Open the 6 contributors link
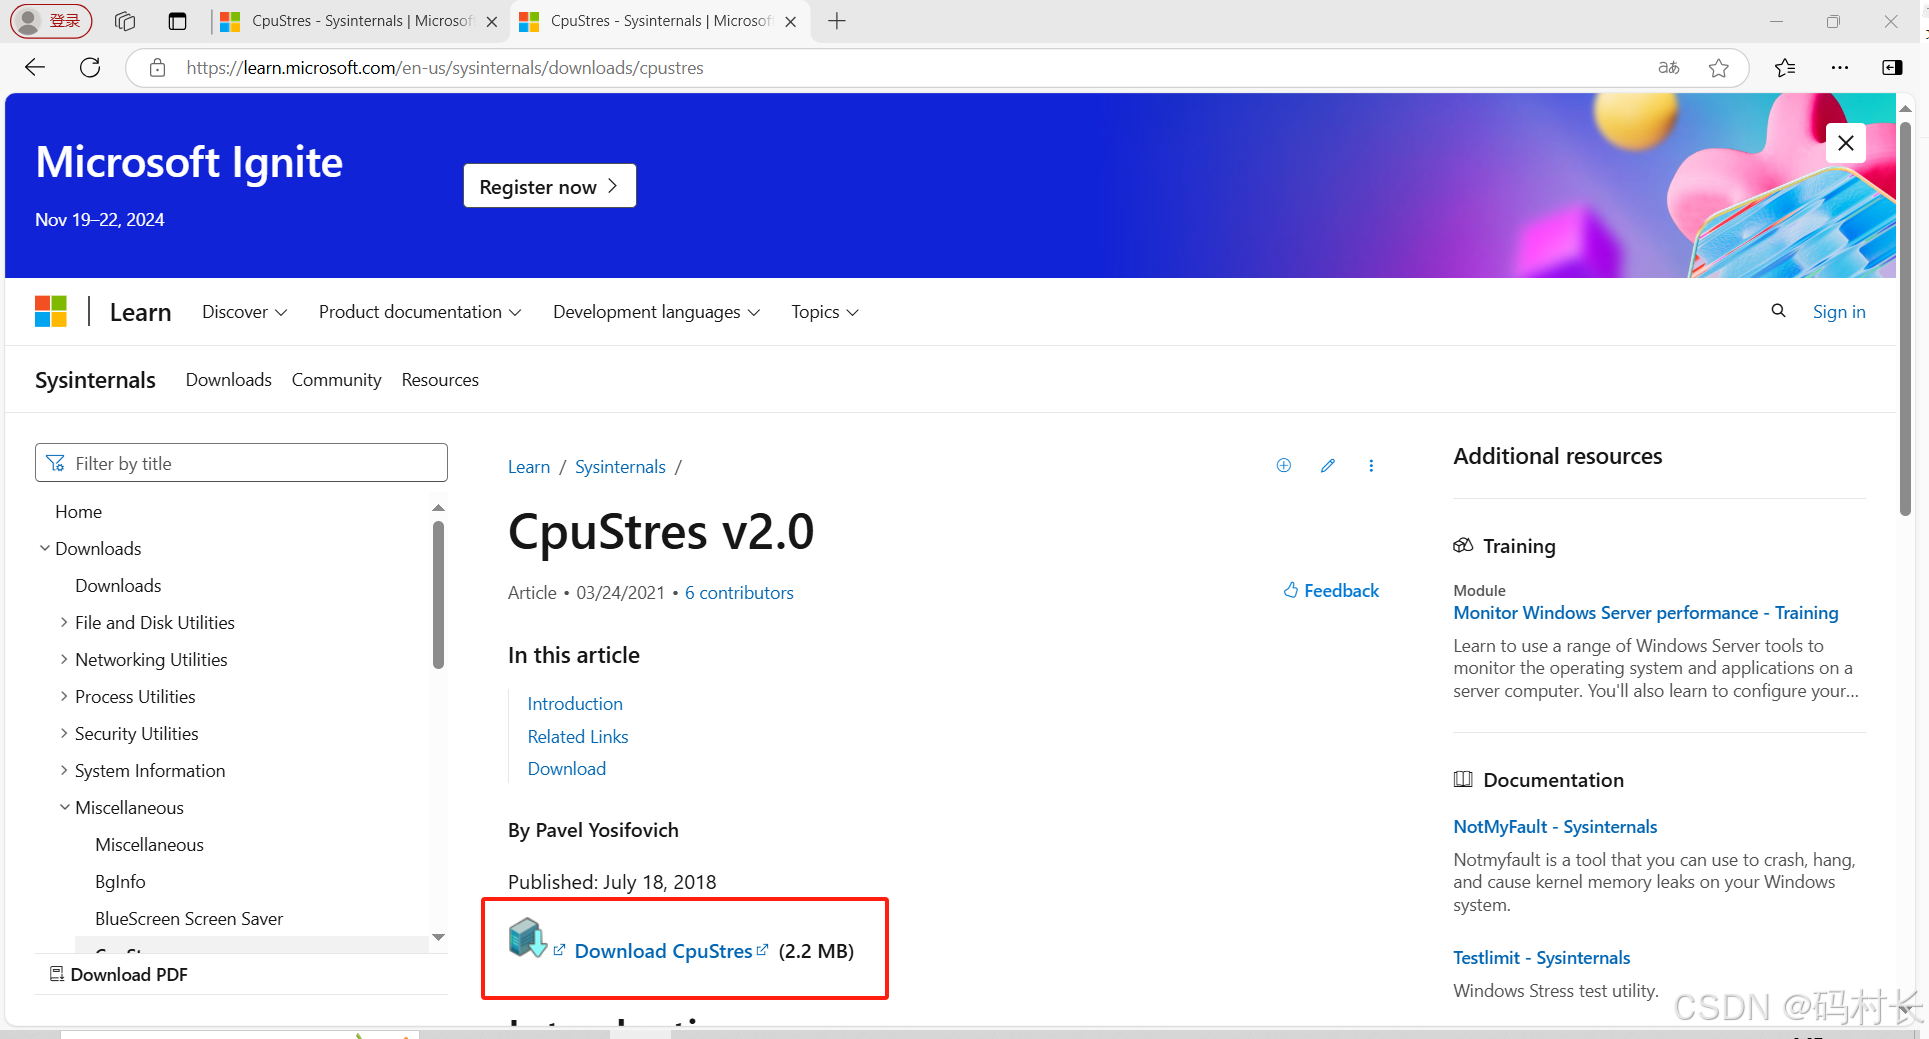This screenshot has width=1929, height=1039. tap(739, 593)
